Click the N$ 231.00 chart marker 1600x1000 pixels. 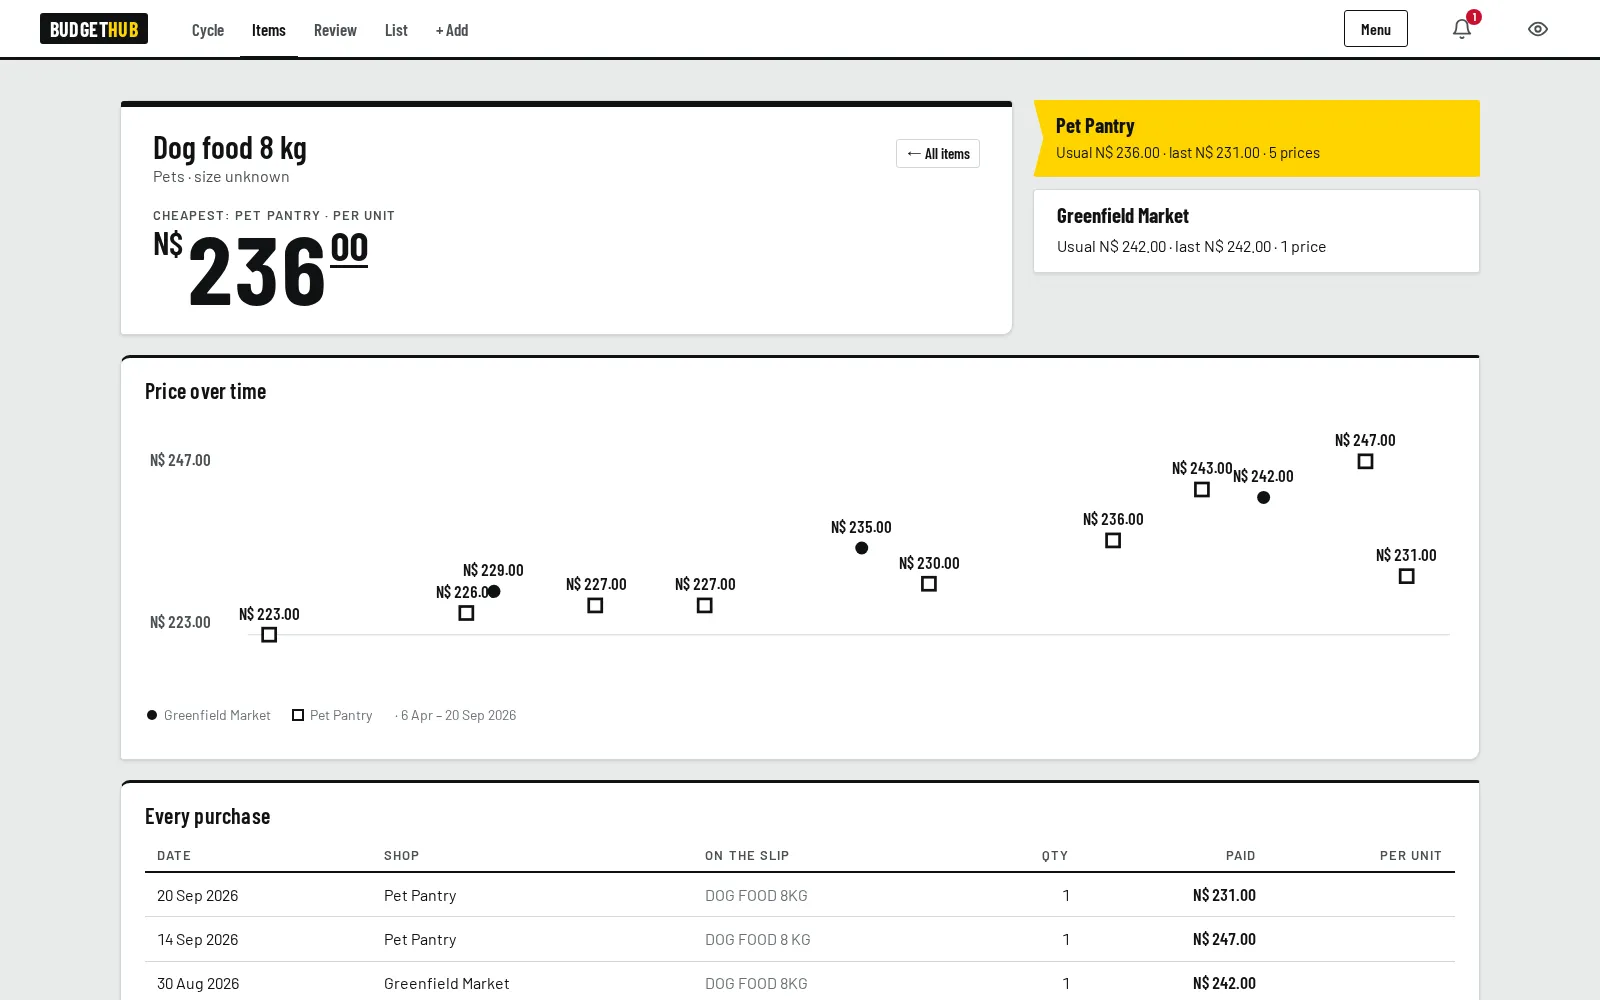pyautogui.click(x=1407, y=576)
